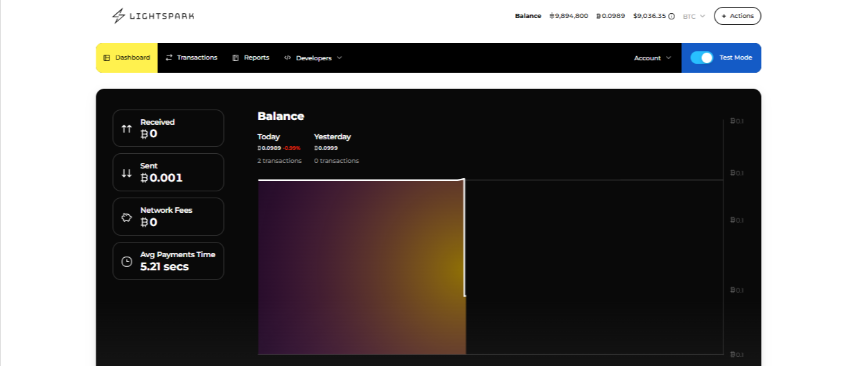Click the Sent down-arrows icon
This screenshot has width=860, height=366.
(127, 173)
